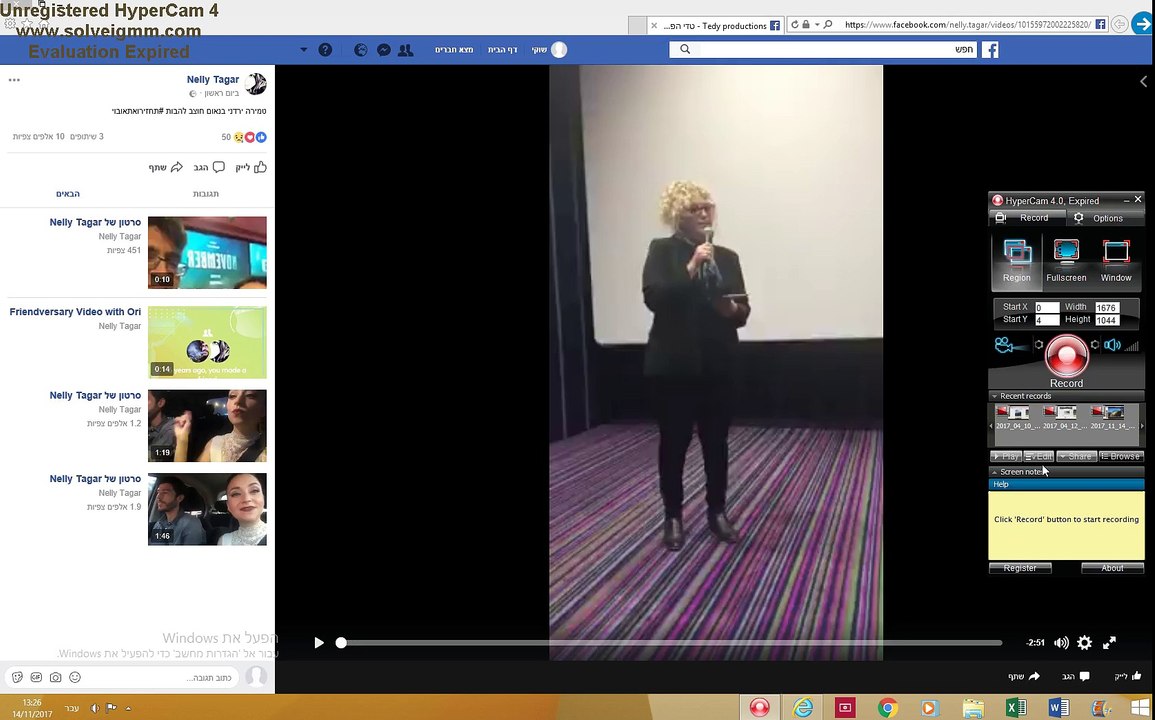Open Messenger icon in header

point(383,49)
